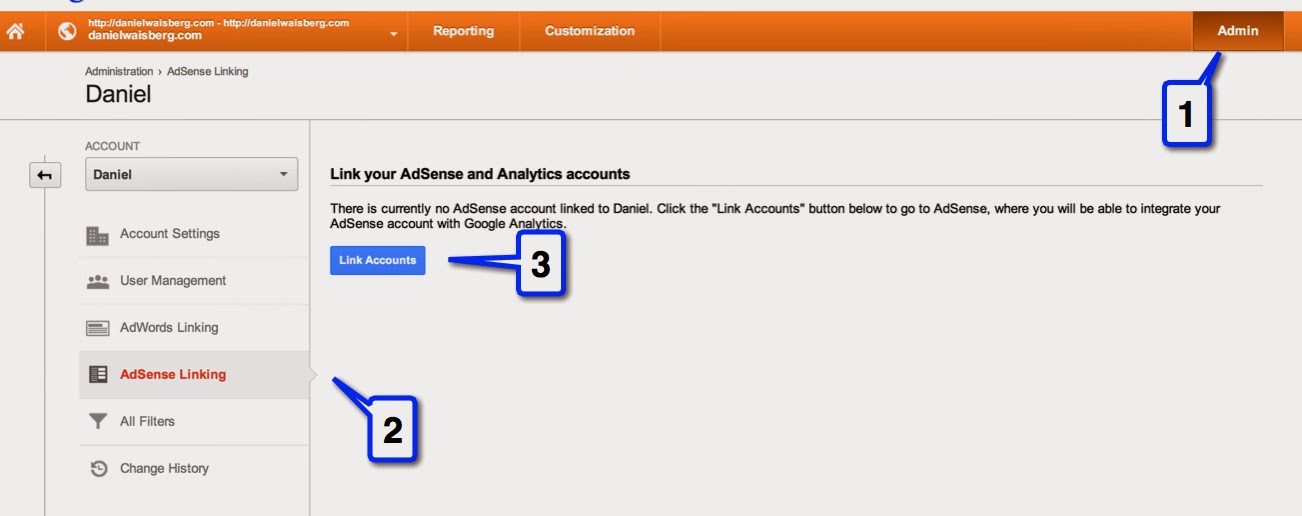Click the Link Accounts button
Viewport: 1302px width, 516px height.
pyautogui.click(x=378, y=260)
